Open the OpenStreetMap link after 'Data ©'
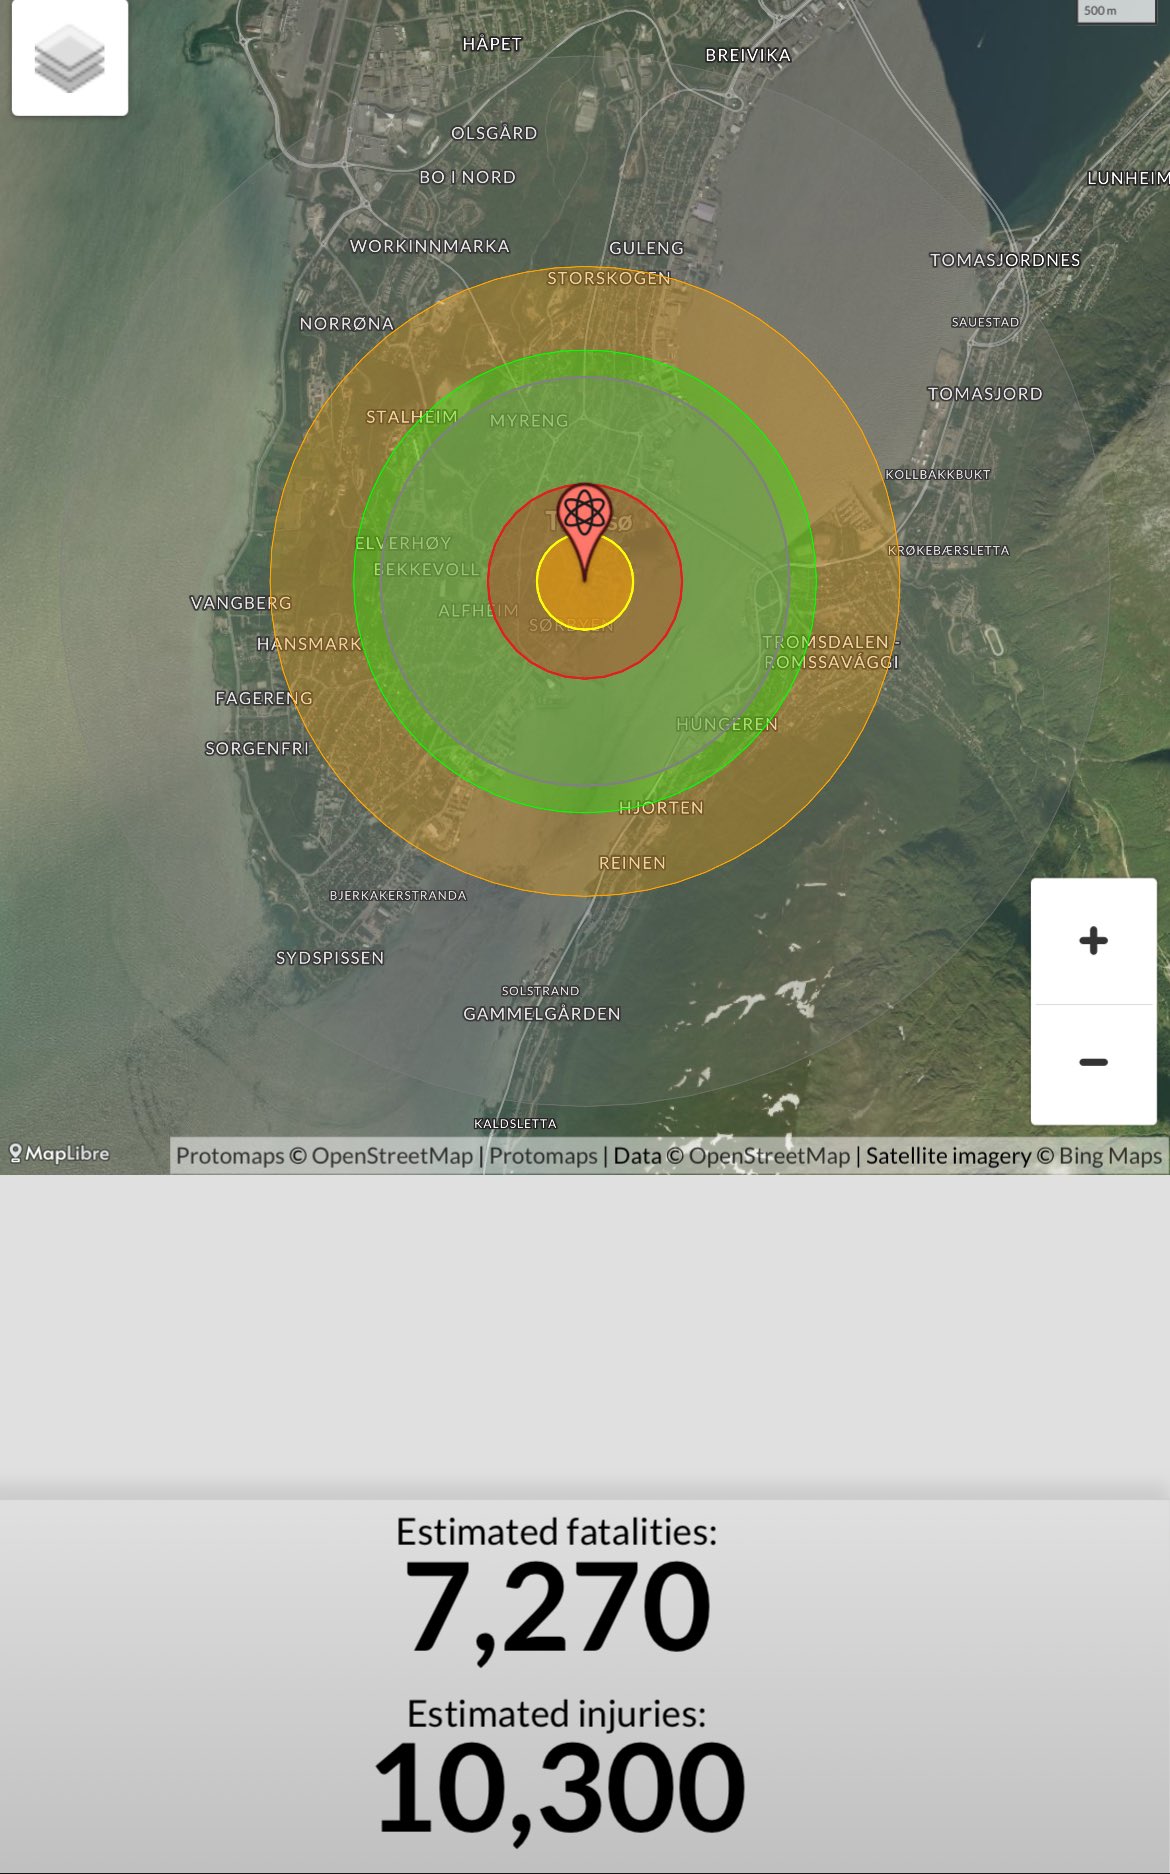Viewport: 1170px width, 1874px height. point(768,1156)
